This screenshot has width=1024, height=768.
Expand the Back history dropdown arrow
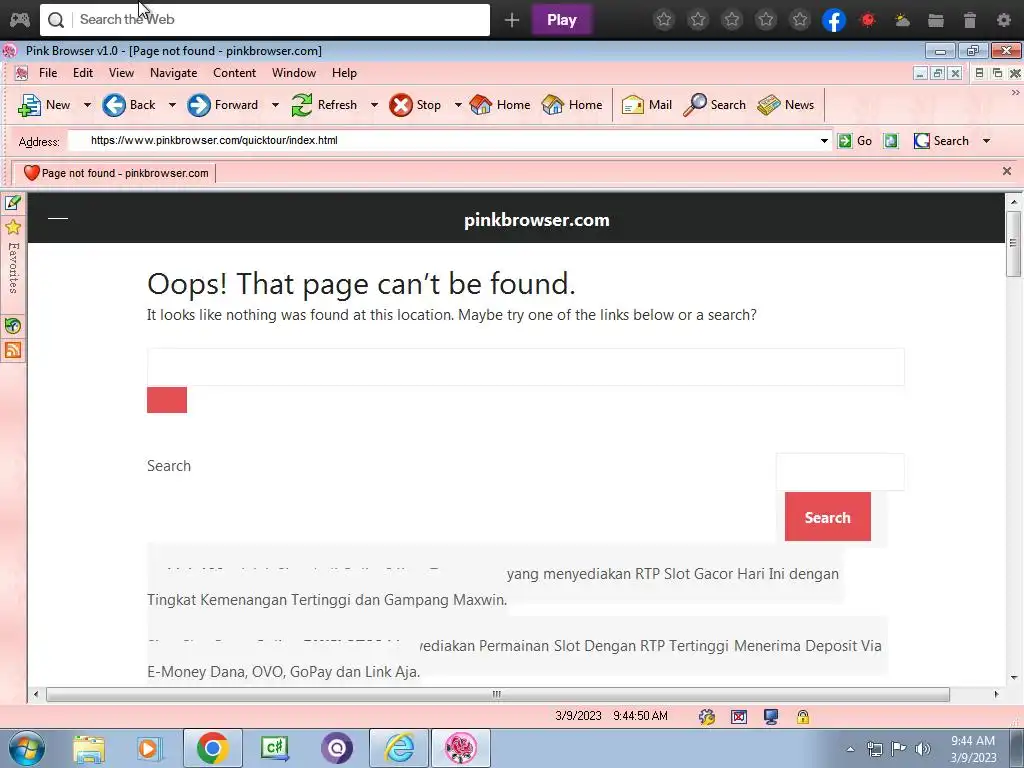(172, 105)
